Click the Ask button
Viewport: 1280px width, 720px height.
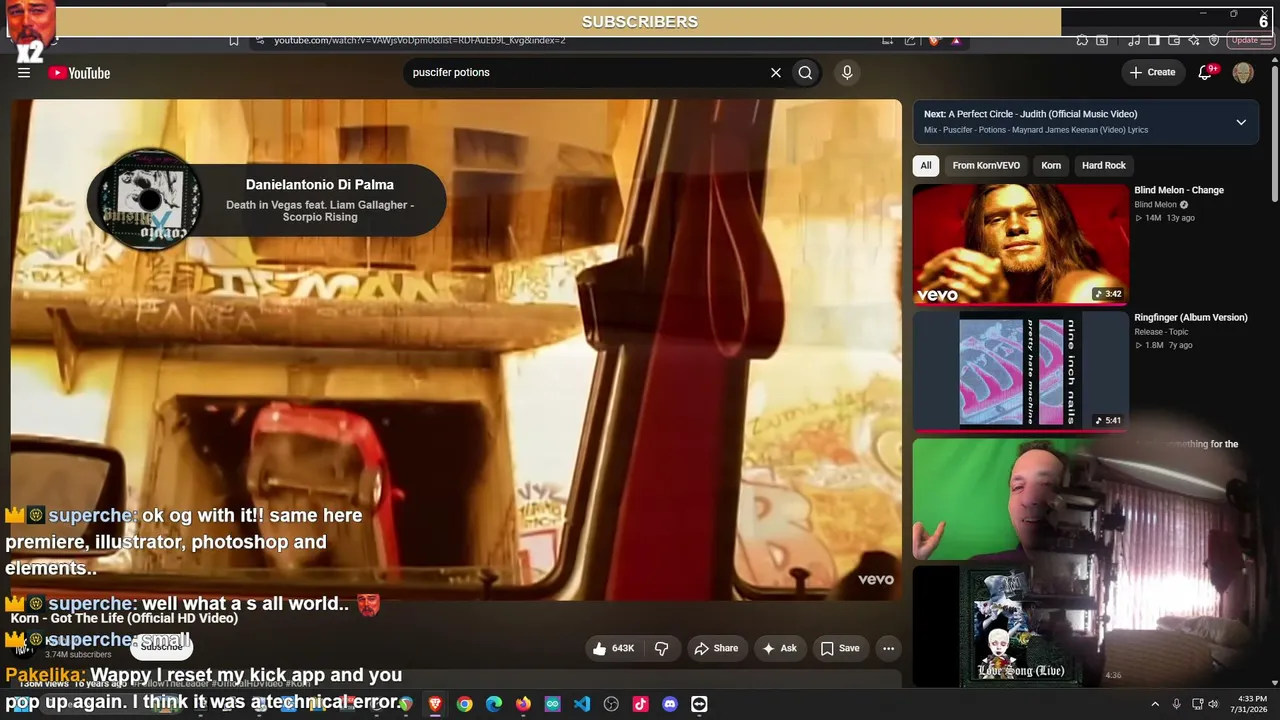780,648
